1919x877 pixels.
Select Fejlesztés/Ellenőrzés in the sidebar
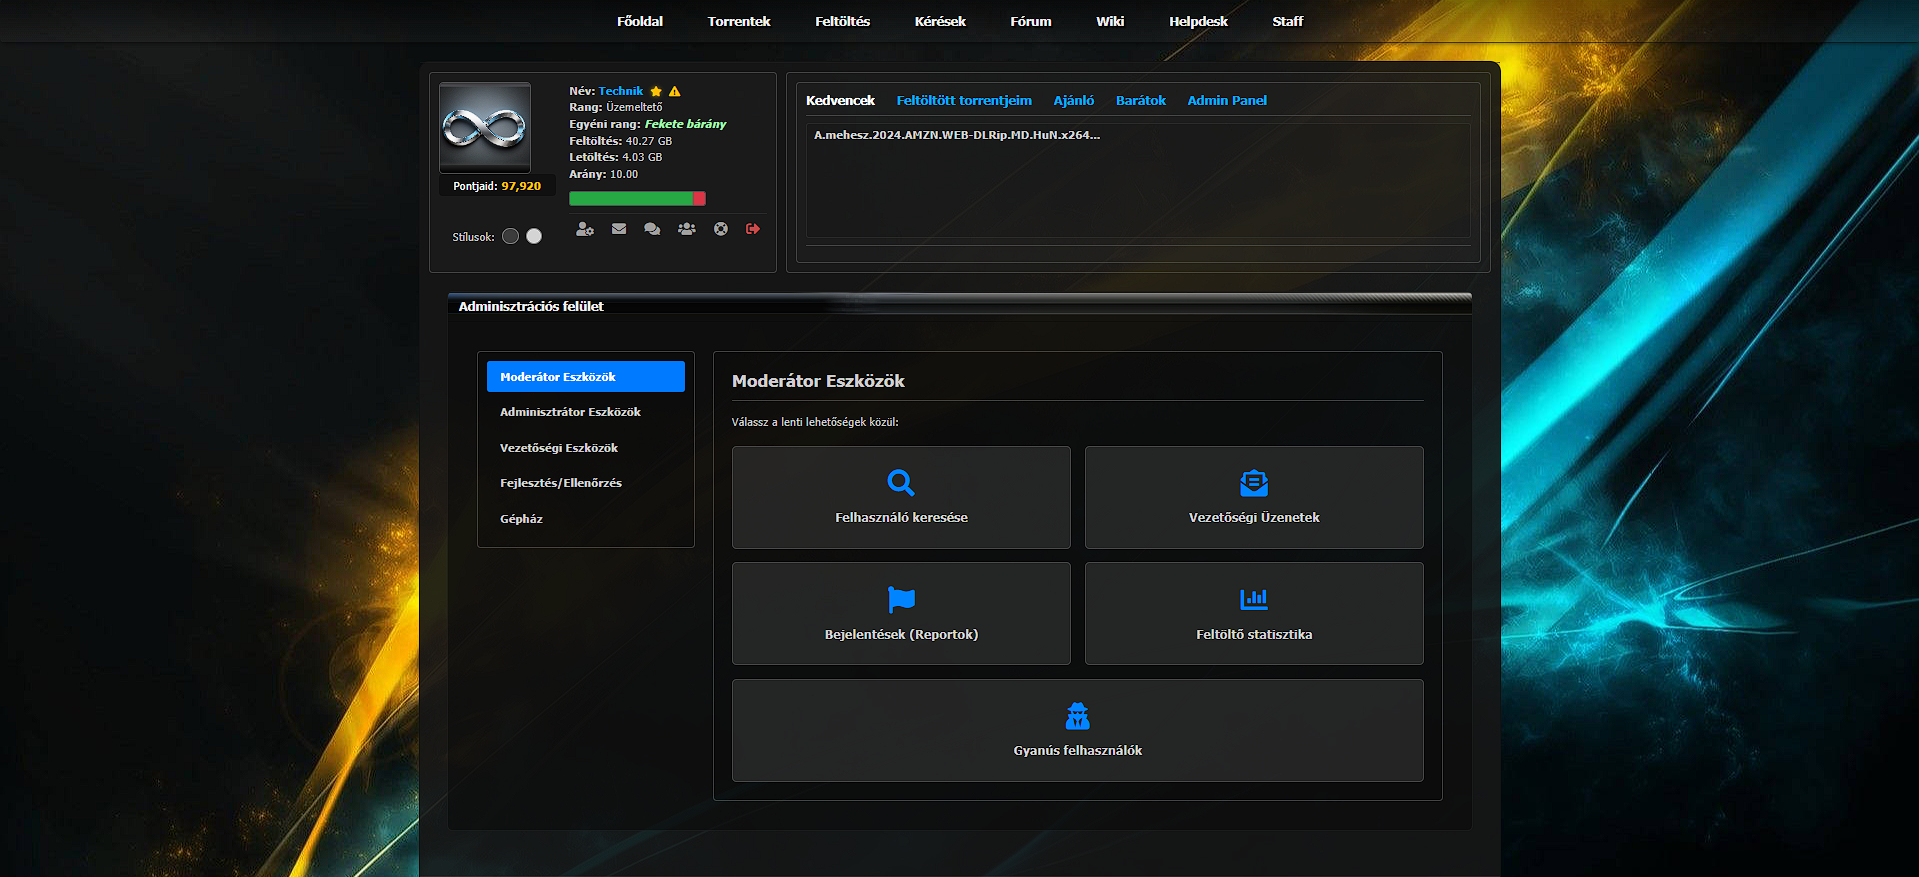coord(586,483)
